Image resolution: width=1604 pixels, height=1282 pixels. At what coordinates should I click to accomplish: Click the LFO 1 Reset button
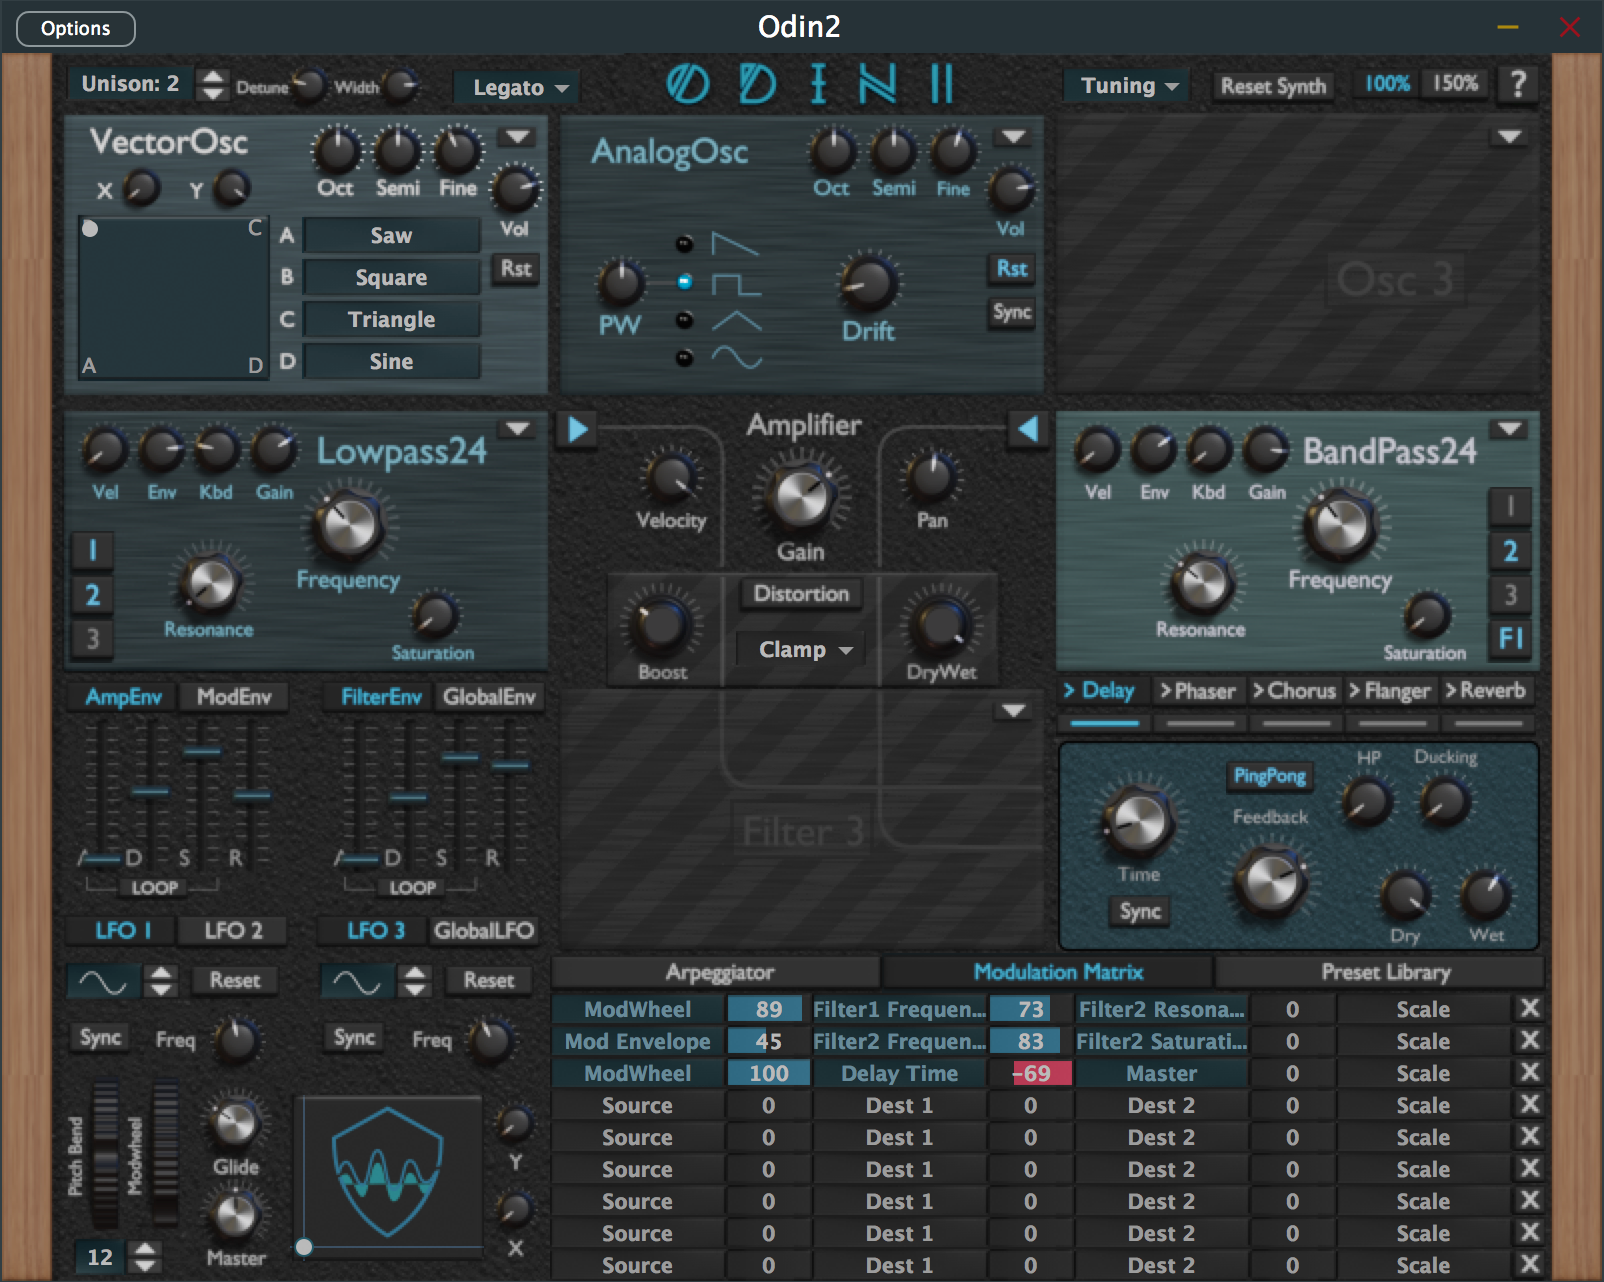[x=235, y=981]
